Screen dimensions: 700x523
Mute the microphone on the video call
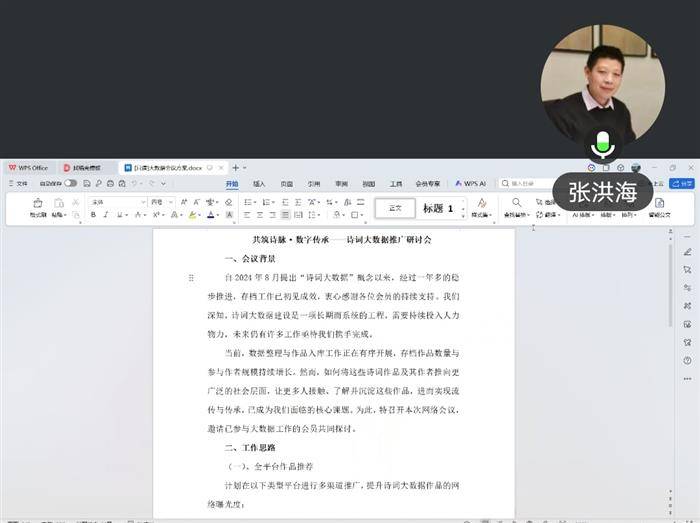(602, 146)
